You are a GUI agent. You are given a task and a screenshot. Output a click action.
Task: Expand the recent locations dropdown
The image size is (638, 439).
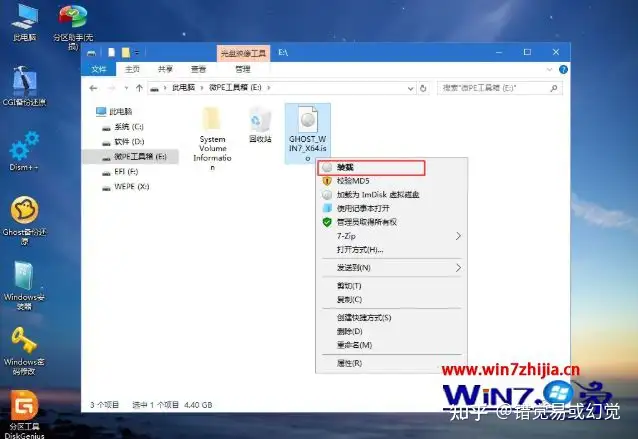[126, 88]
